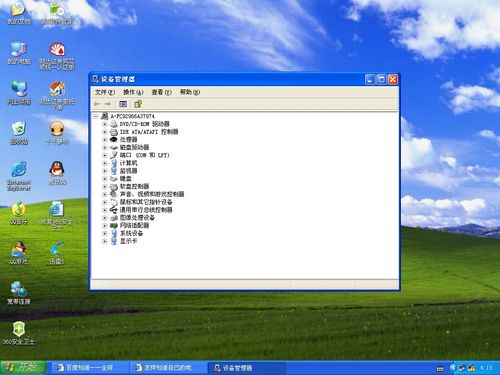The image size is (500, 375).
Task: Open the 操作 menu
Action: pyautogui.click(x=133, y=92)
